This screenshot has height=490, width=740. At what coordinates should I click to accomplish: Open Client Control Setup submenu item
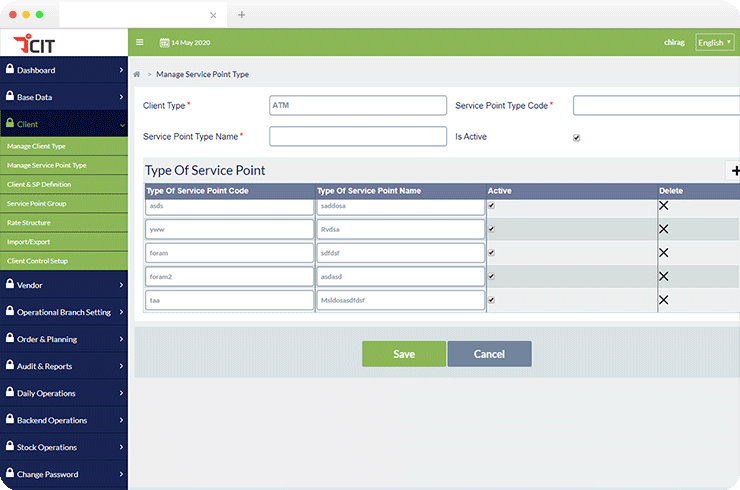[64, 261]
